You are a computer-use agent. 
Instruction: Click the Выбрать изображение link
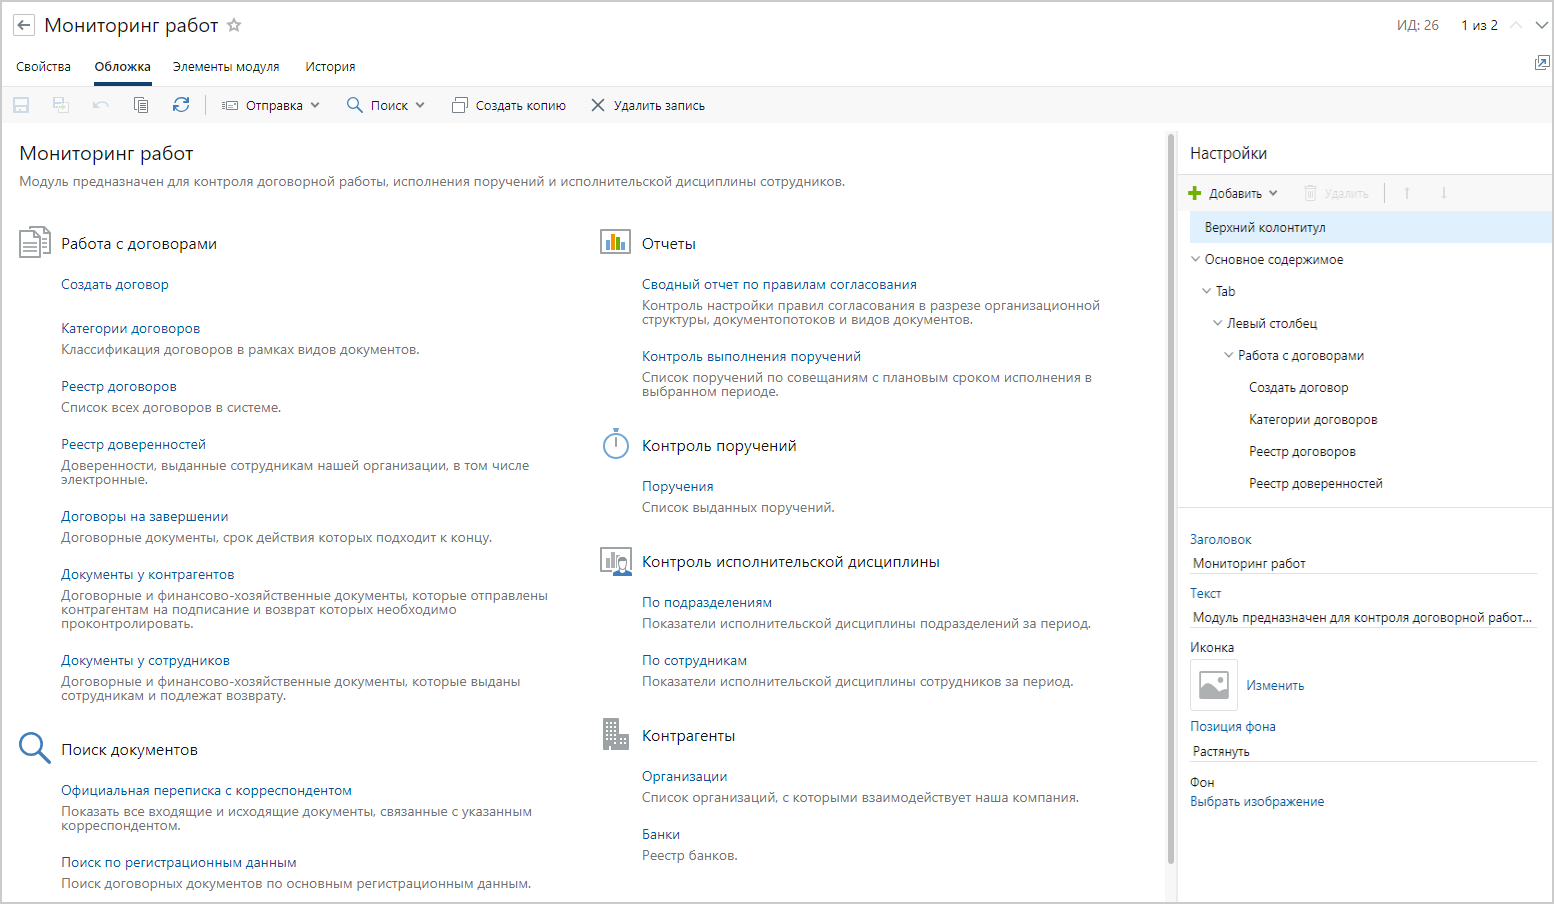tap(1256, 802)
